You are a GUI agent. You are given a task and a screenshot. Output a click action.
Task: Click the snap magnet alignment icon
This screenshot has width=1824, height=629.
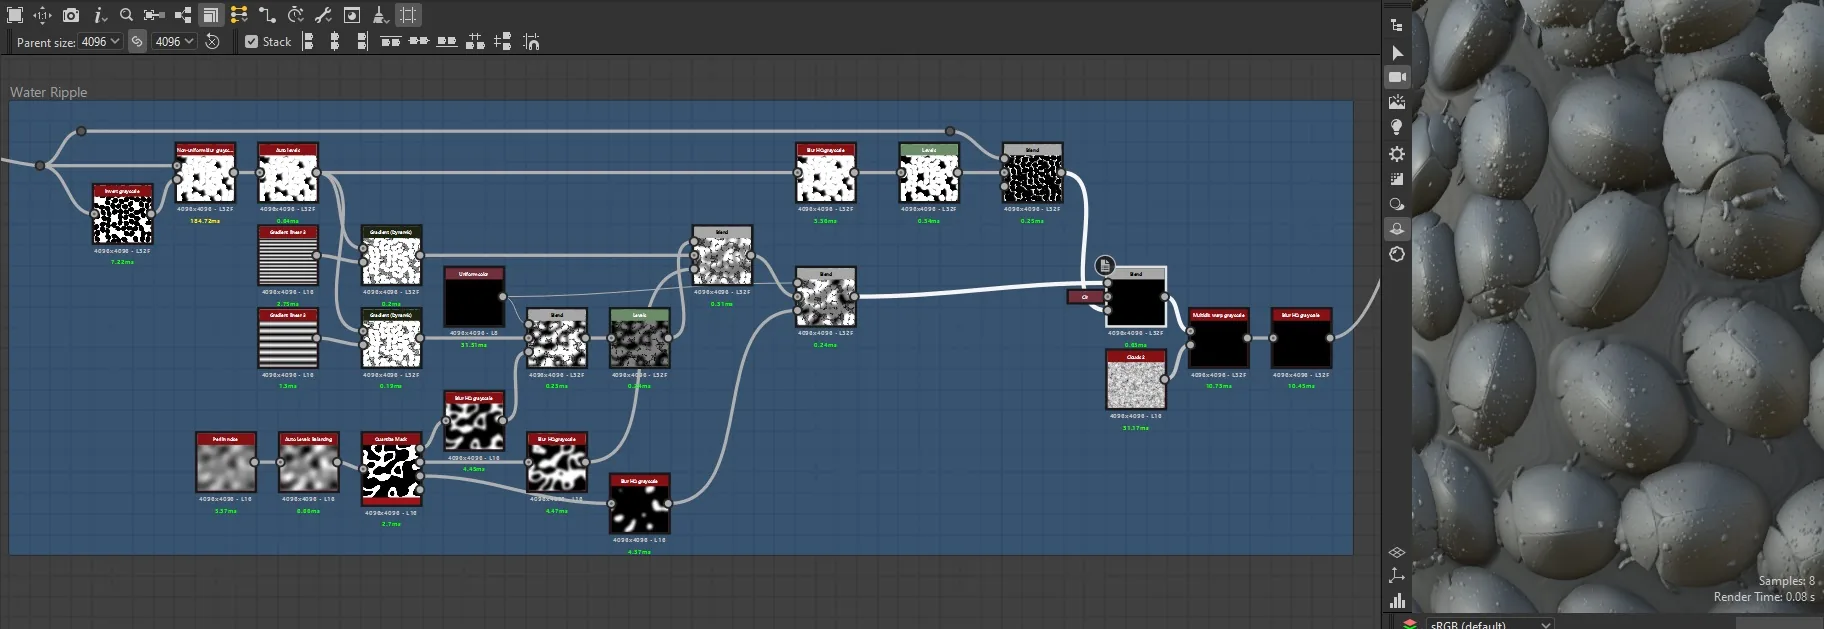[x=531, y=42]
